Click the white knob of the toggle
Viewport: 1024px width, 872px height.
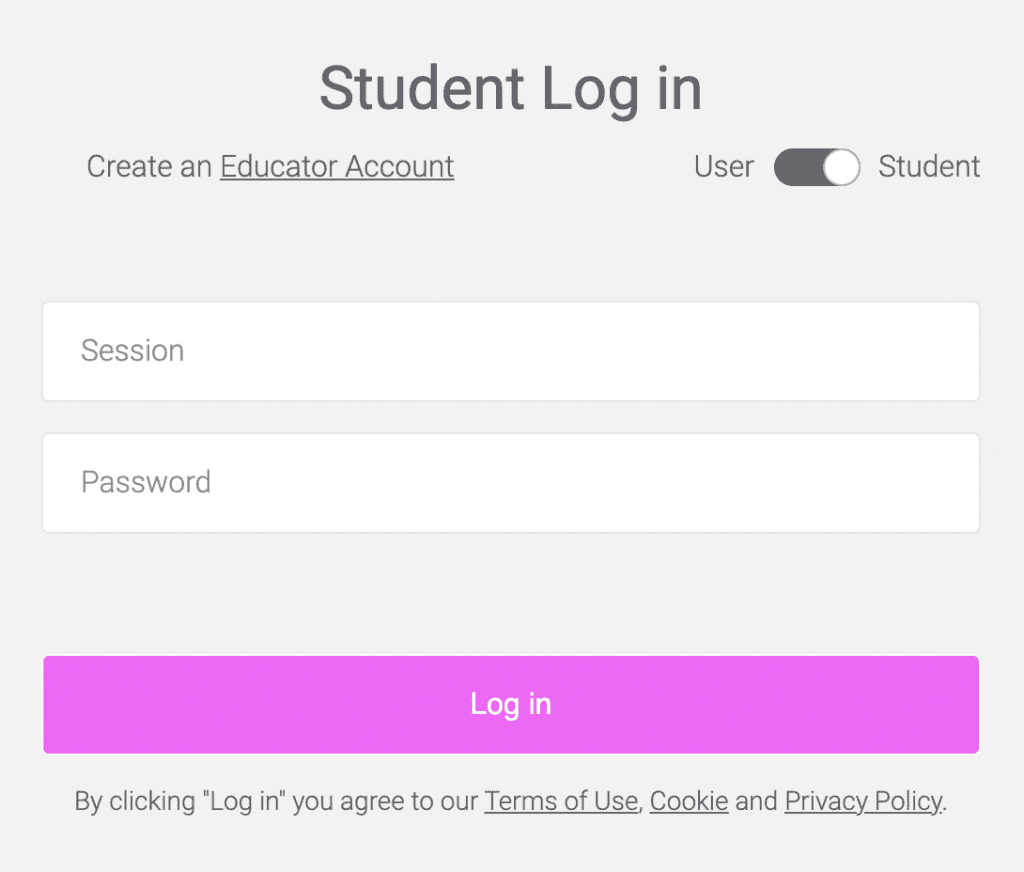(840, 167)
